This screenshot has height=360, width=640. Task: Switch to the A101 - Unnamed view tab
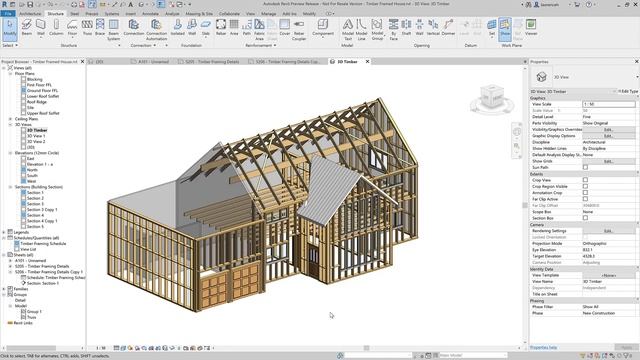(153, 62)
